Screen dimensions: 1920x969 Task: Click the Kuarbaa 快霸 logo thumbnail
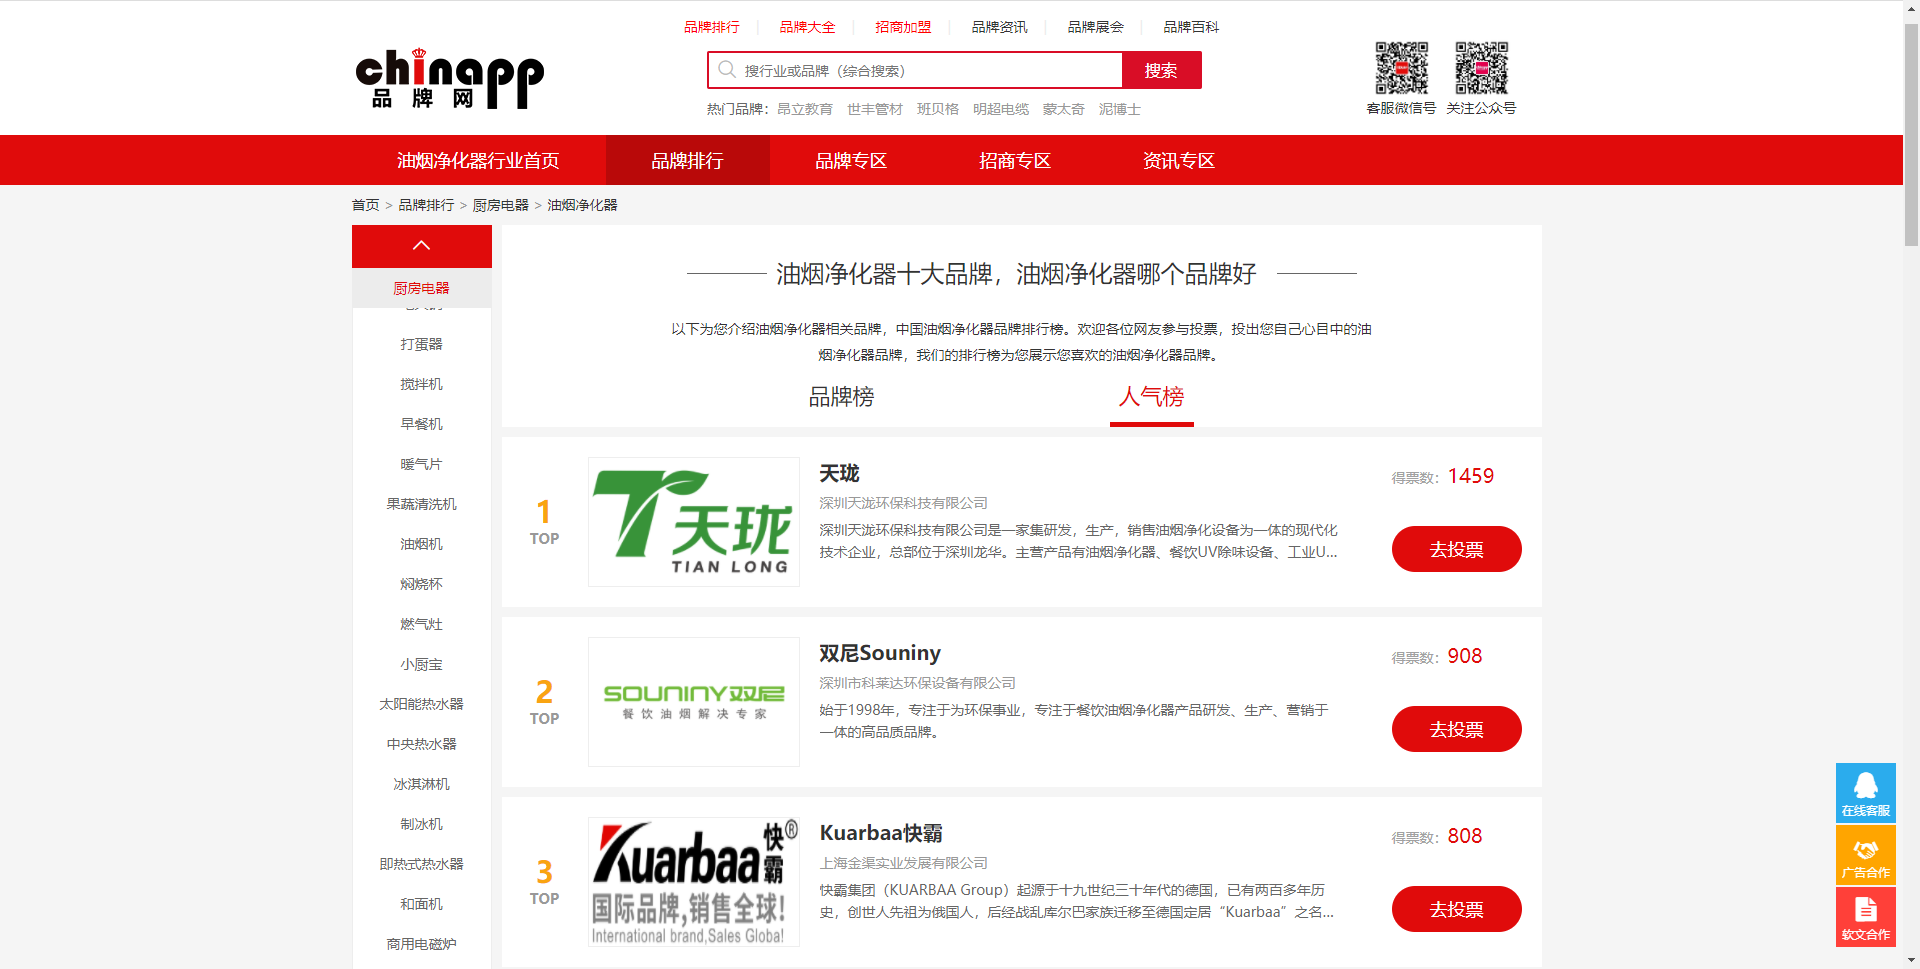[694, 882]
